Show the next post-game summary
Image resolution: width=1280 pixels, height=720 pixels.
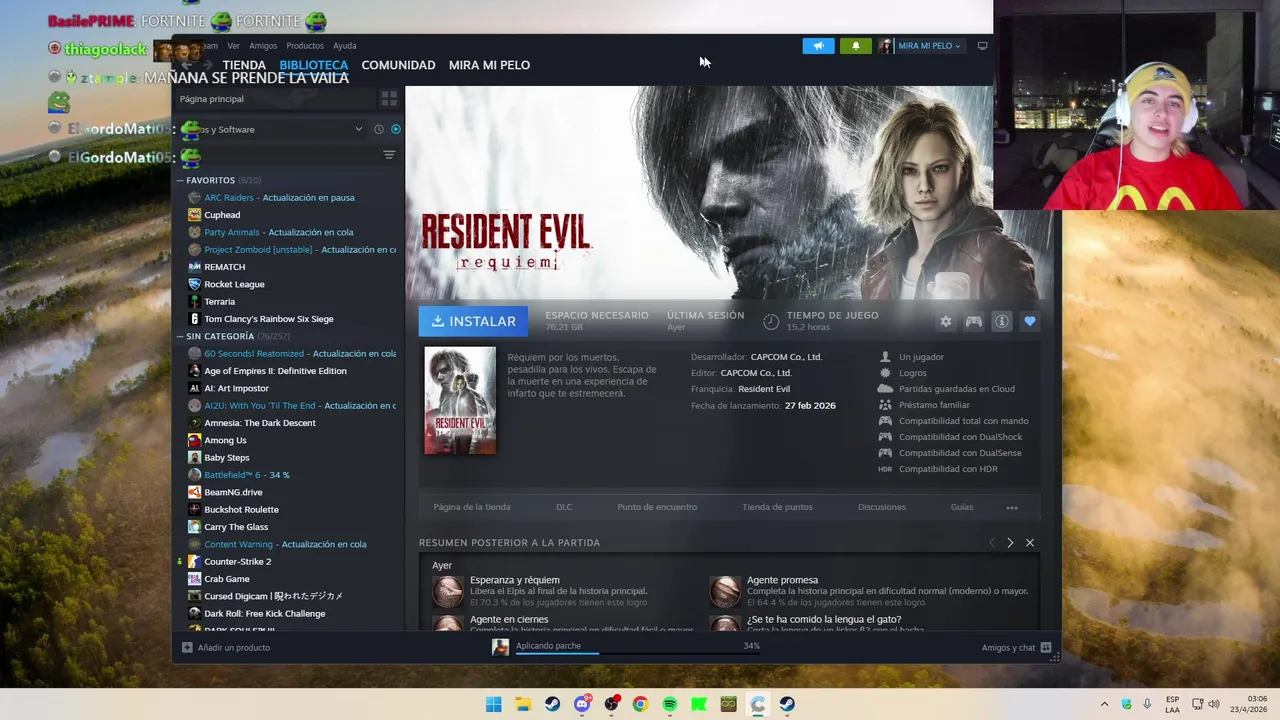(1010, 543)
